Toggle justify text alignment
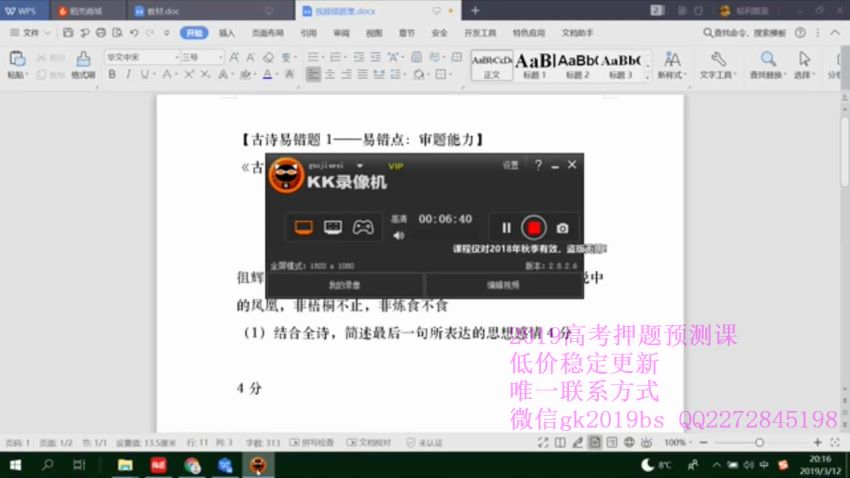850x478 pixels. [x=362, y=74]
